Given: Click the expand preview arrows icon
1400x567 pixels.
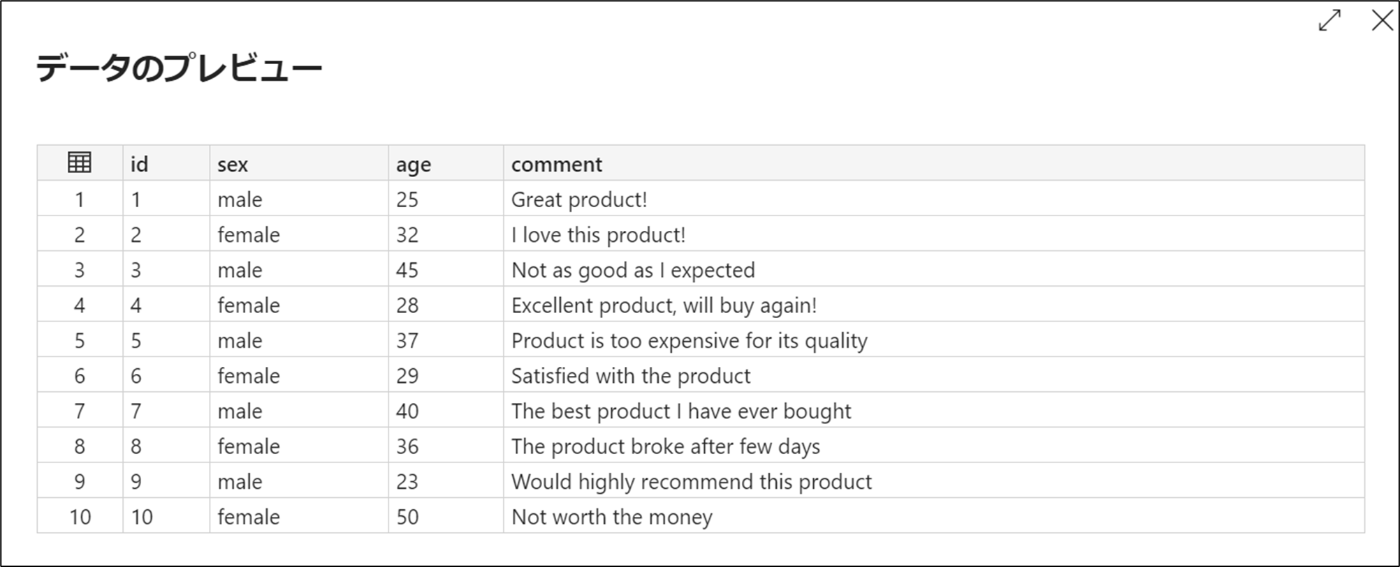Looking at the screenshot, I should pos(1330,20).
